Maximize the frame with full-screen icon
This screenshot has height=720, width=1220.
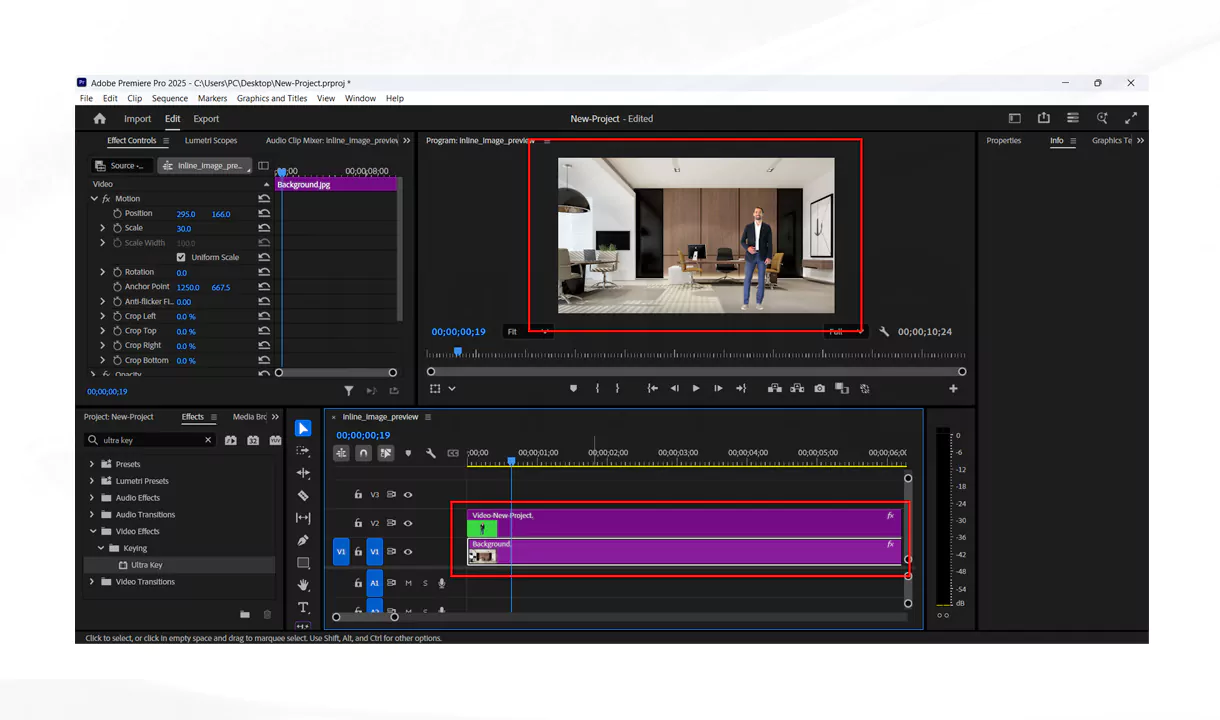pyautogui.click(x=1131, y=118)
